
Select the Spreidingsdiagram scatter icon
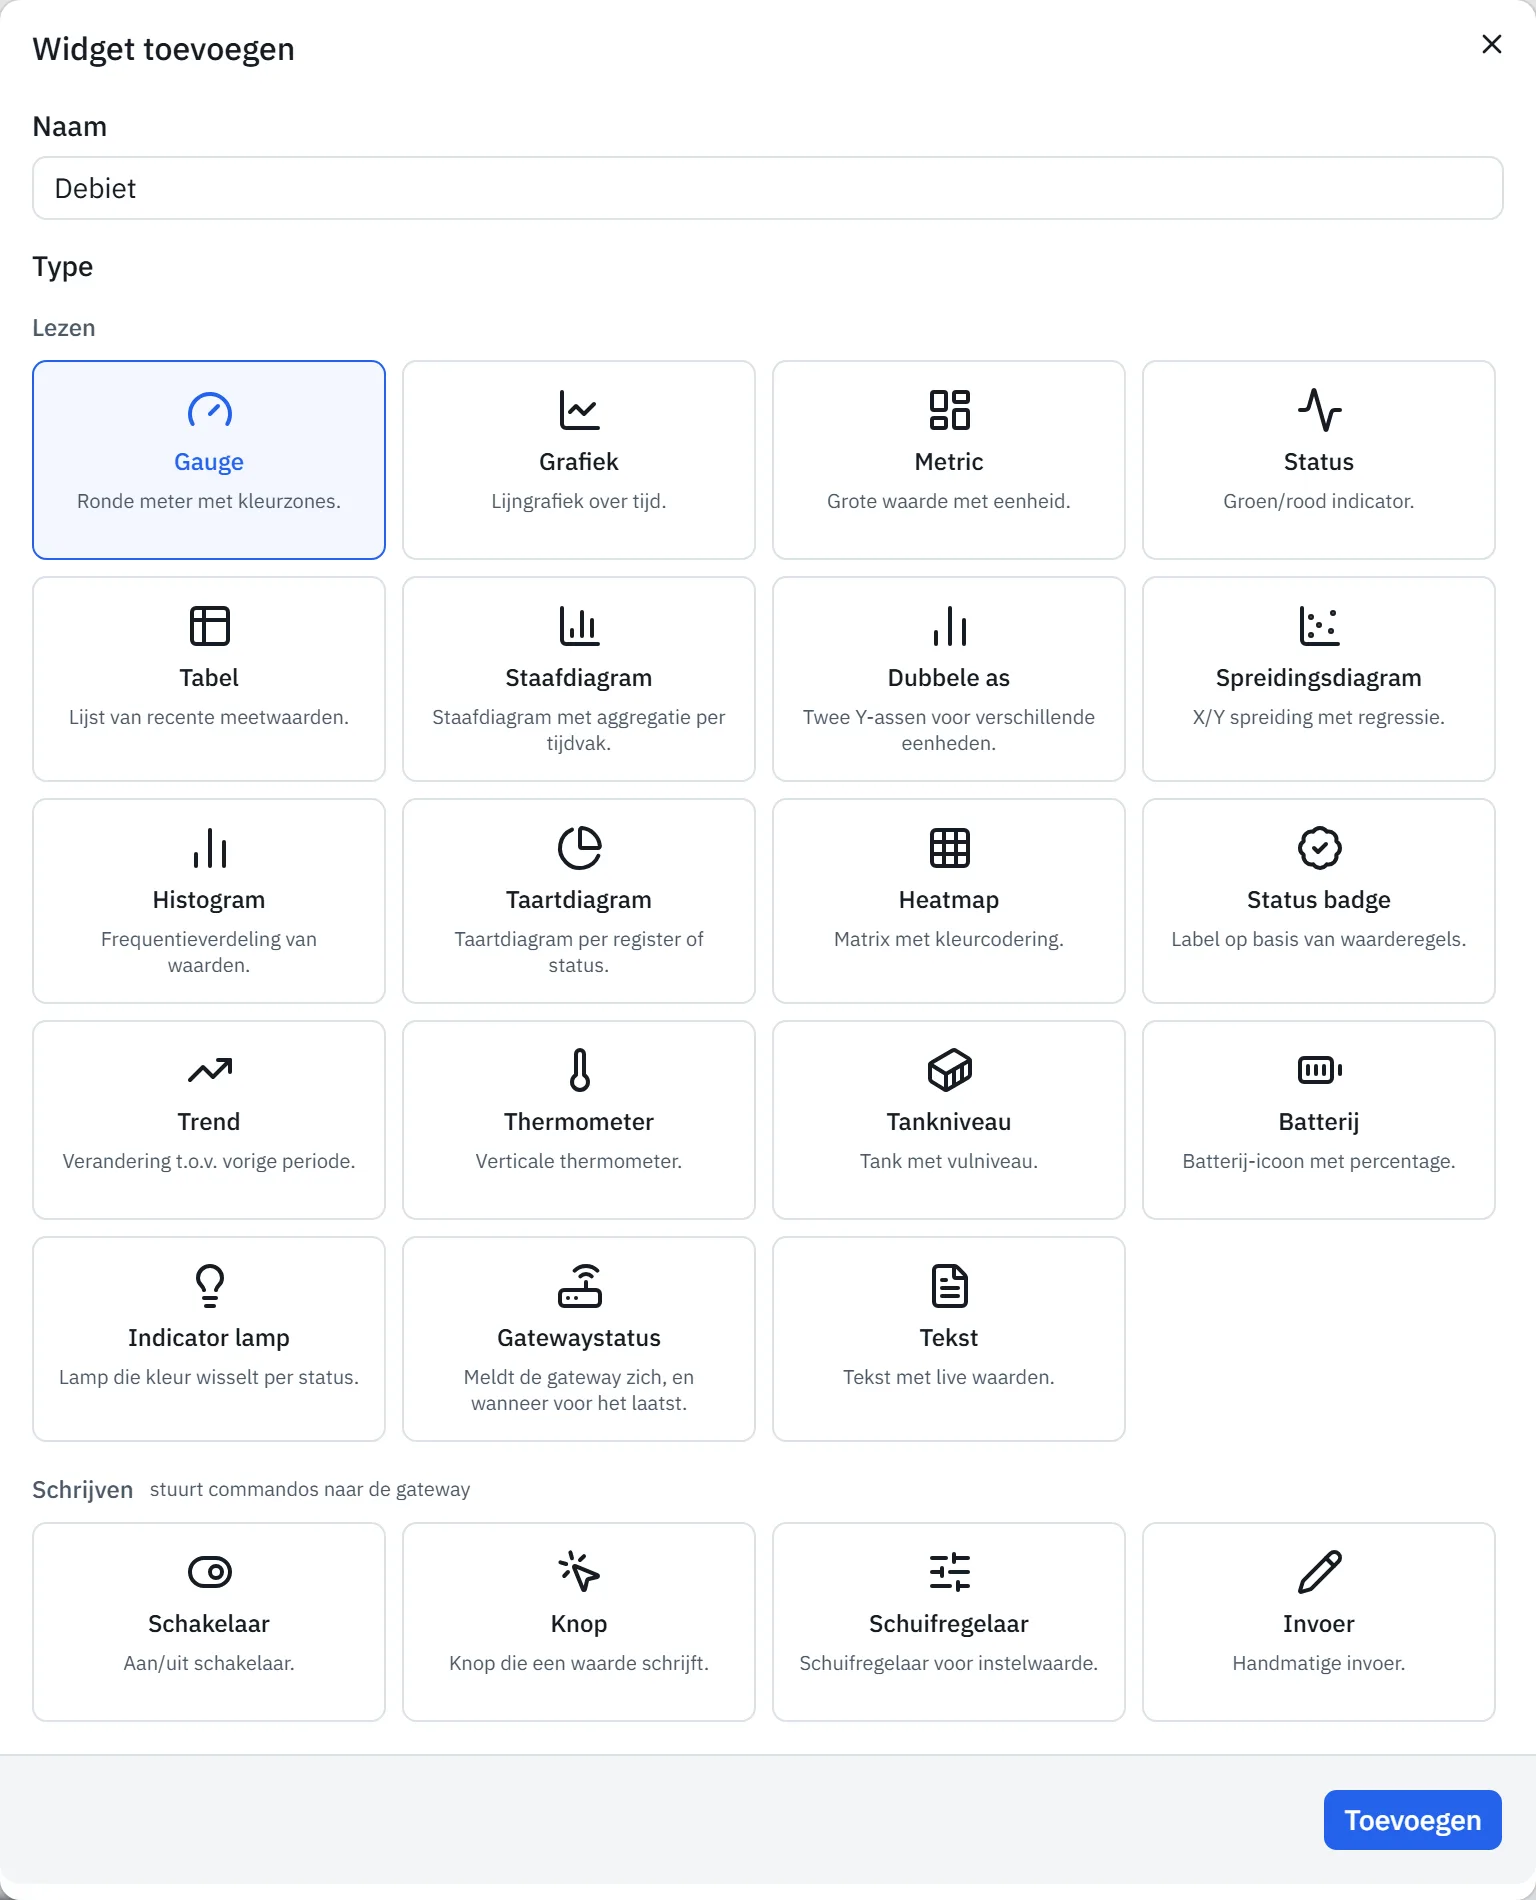point(1319,626)
